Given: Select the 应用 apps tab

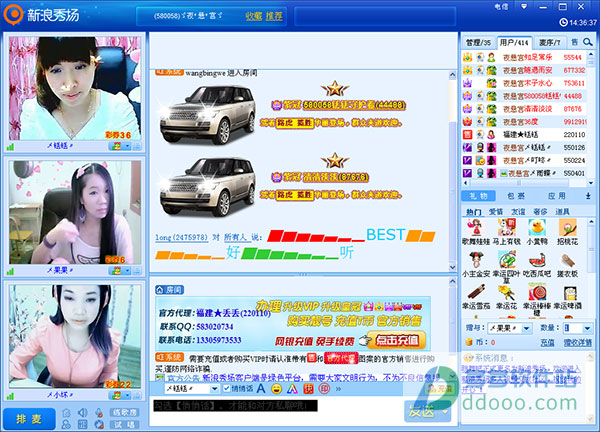Looking at the screenshot, I should coord(556,196).
